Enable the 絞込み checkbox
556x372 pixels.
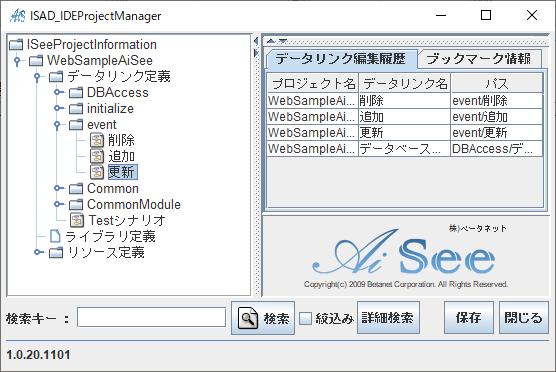(x=305, y=318)
